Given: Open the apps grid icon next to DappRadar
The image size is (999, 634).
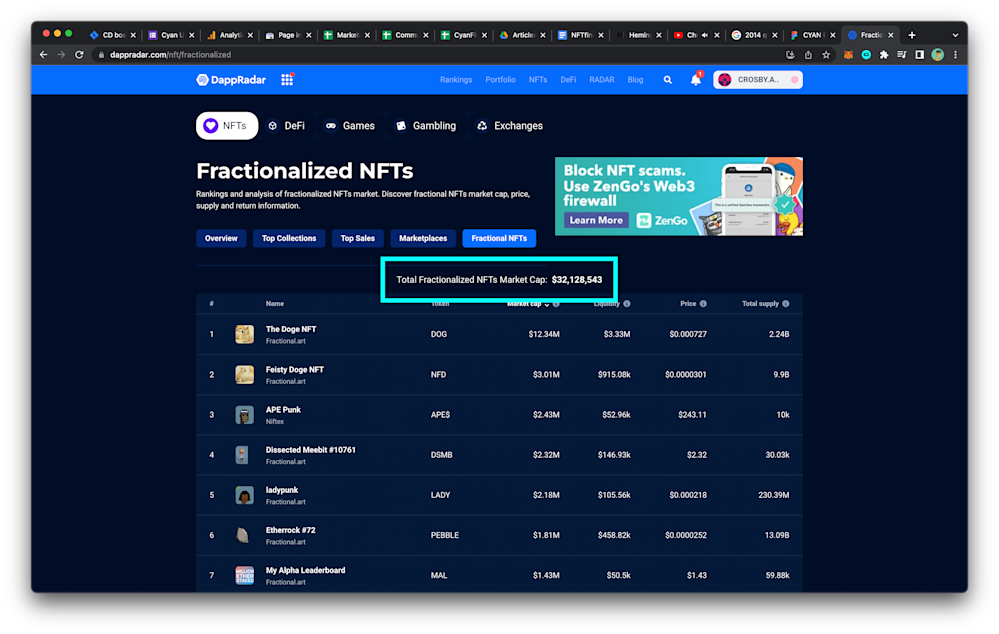Looking at the screenshot, I should click(x=287, y=80).
